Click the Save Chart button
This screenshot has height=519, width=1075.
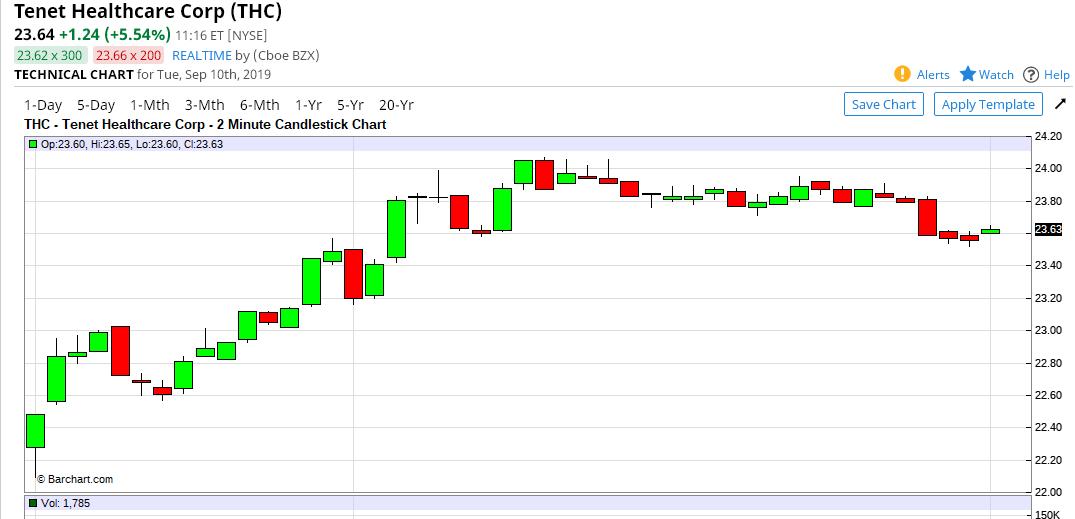(x=884, y=104)
